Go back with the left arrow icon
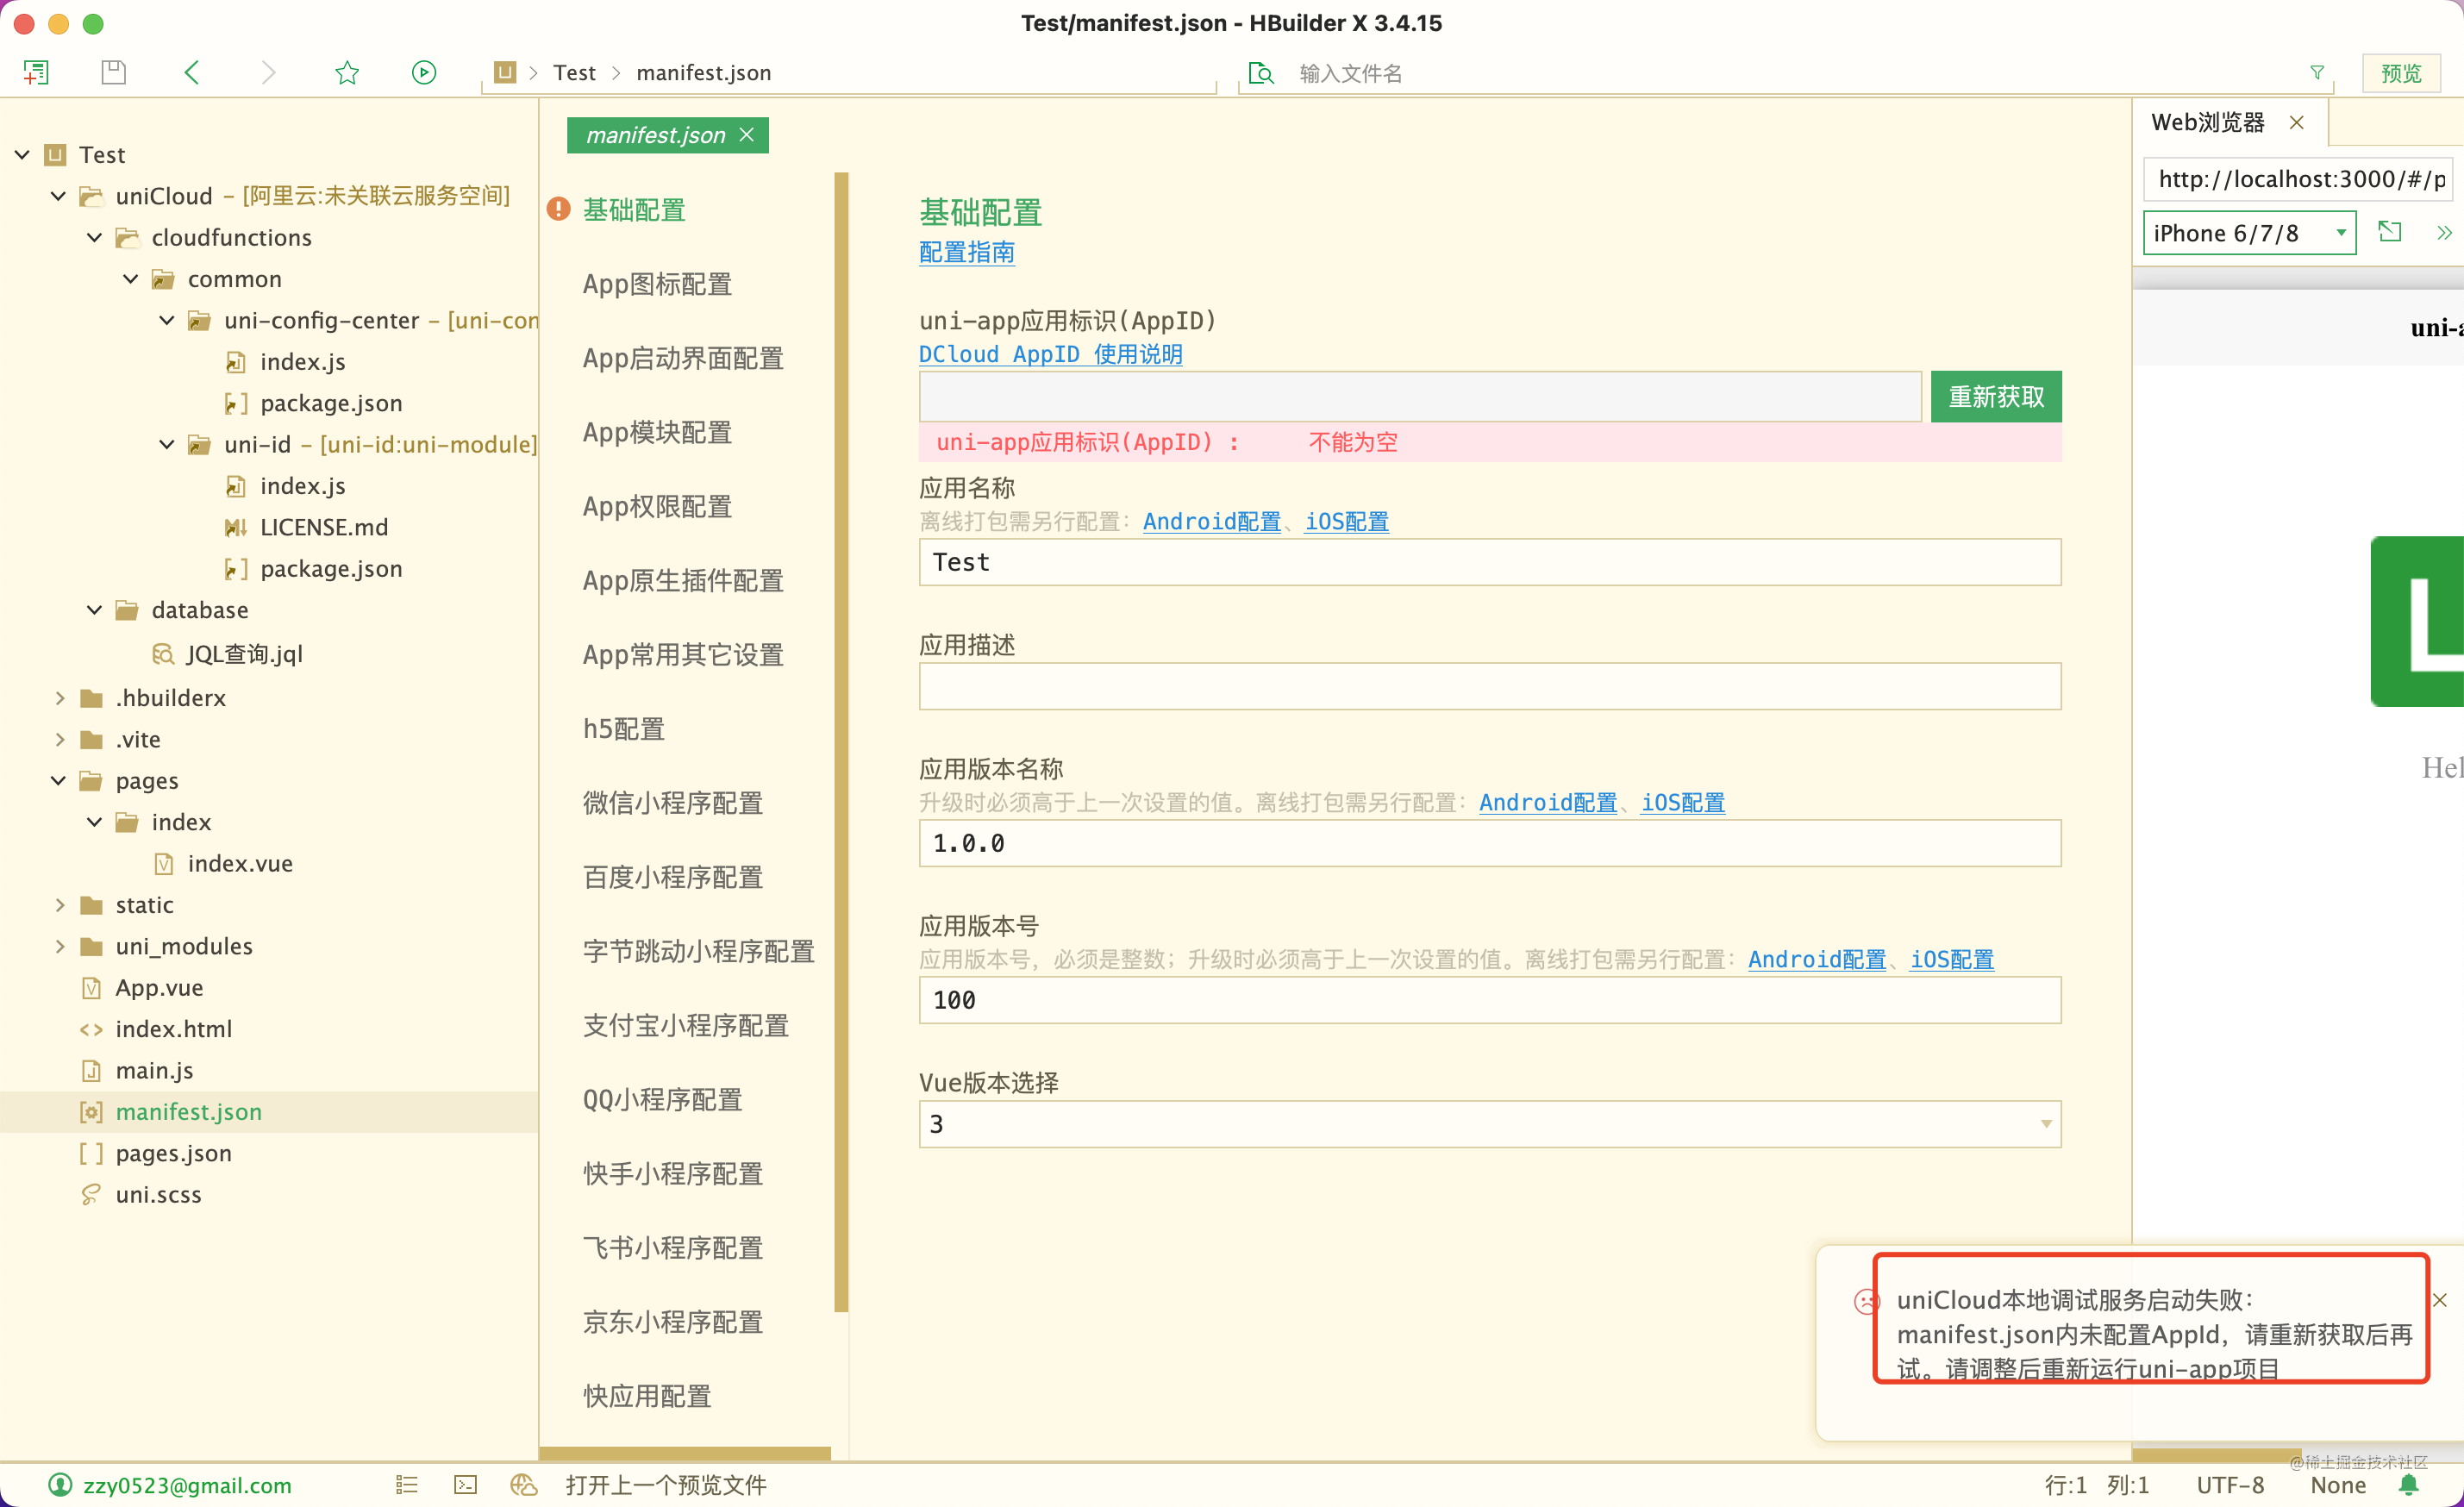The image size is (2464, 1507). pyautogui.click(x=192, y=72)
